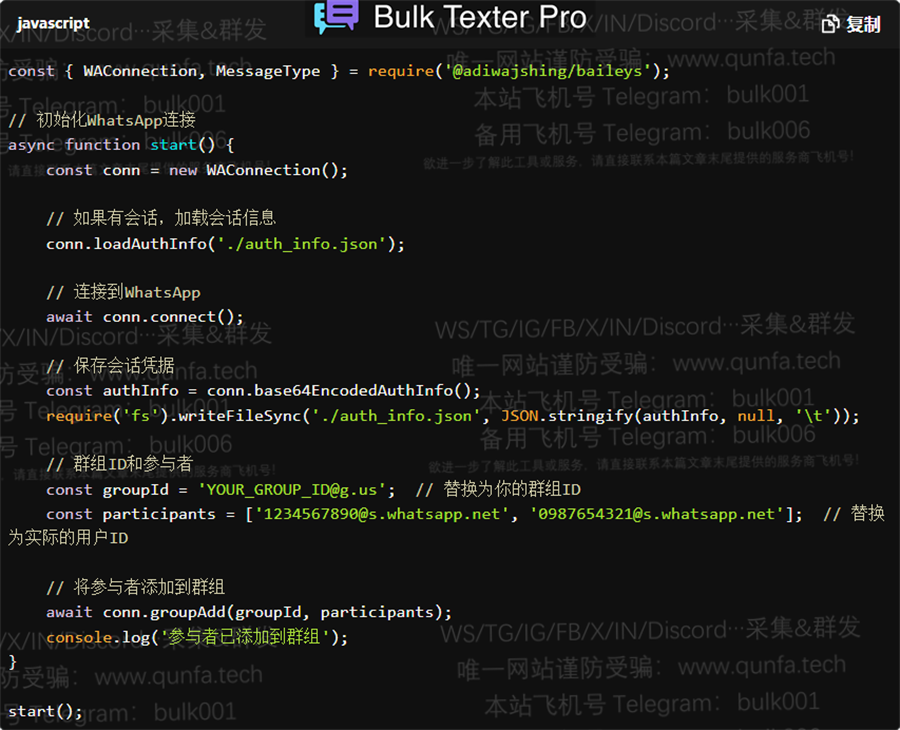Click the wrapped comment text "为实际的用户ID"
This screenshot has width=900, height=730.
[x=68, y=538]
